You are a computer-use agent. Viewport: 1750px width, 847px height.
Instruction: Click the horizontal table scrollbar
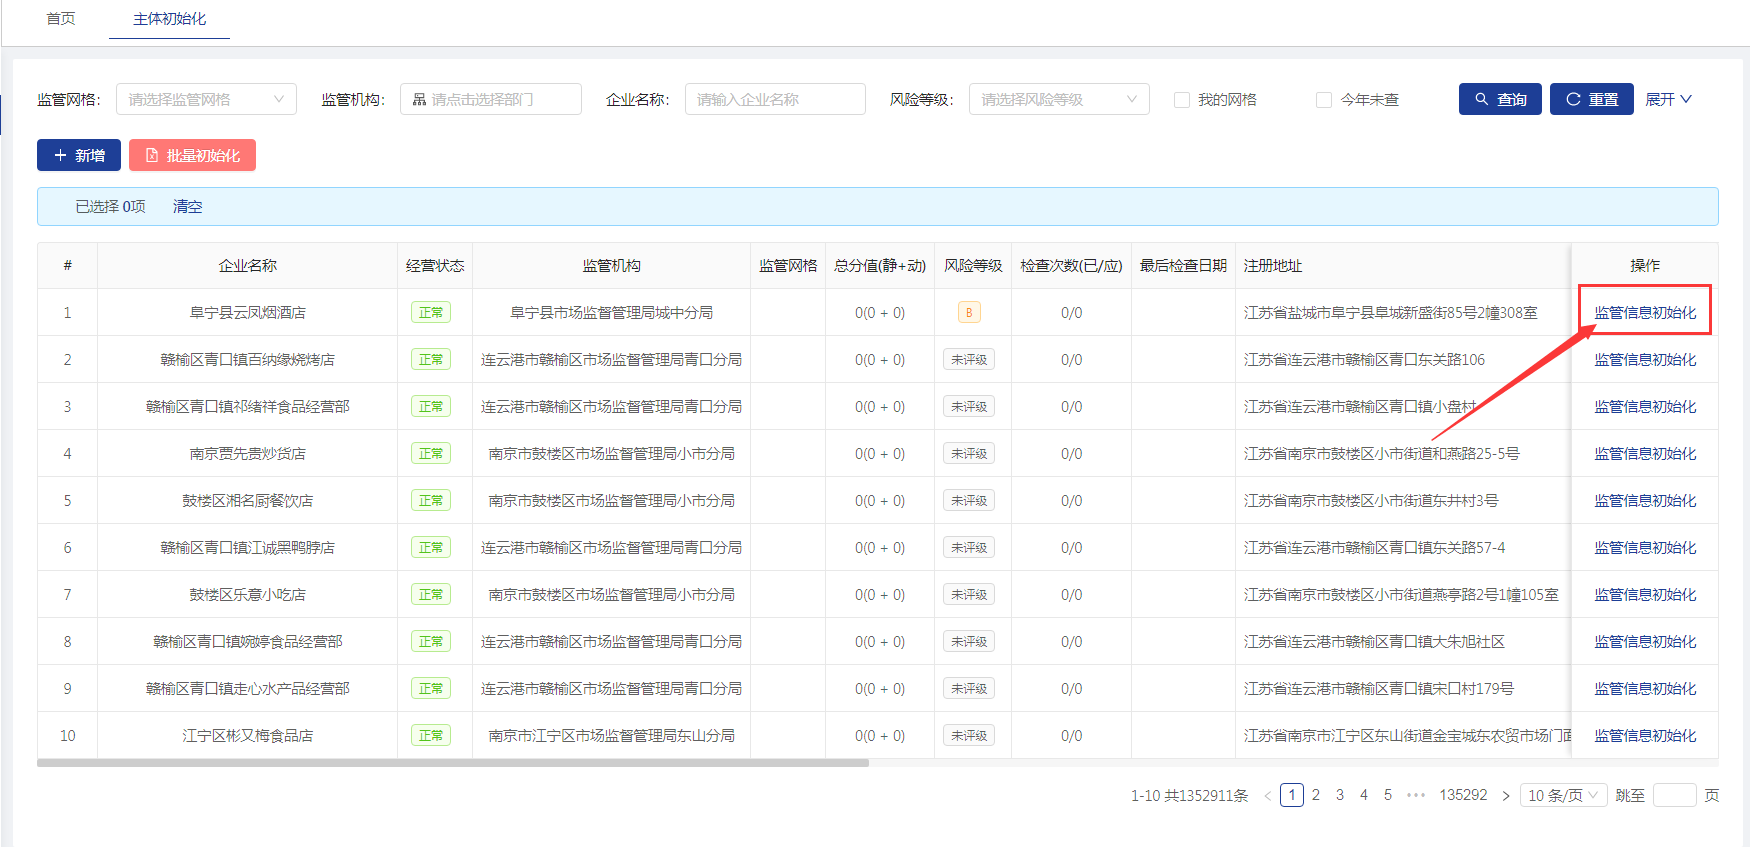(452, 763)
